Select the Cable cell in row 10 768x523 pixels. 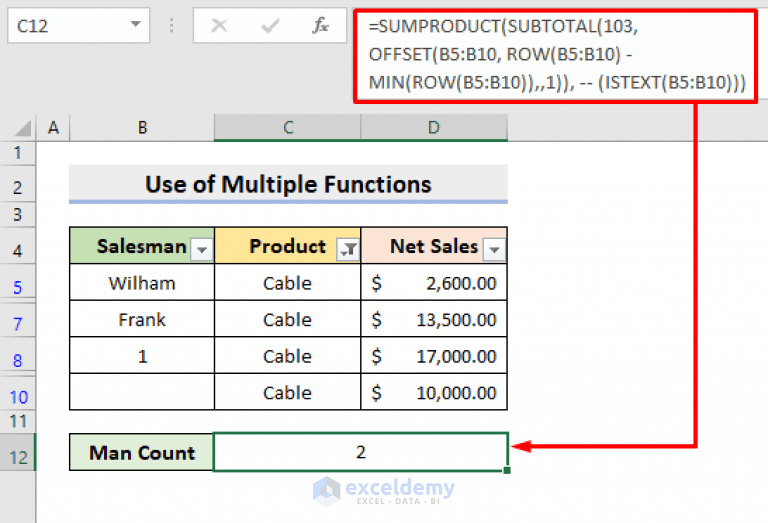(x=288, y=392)
